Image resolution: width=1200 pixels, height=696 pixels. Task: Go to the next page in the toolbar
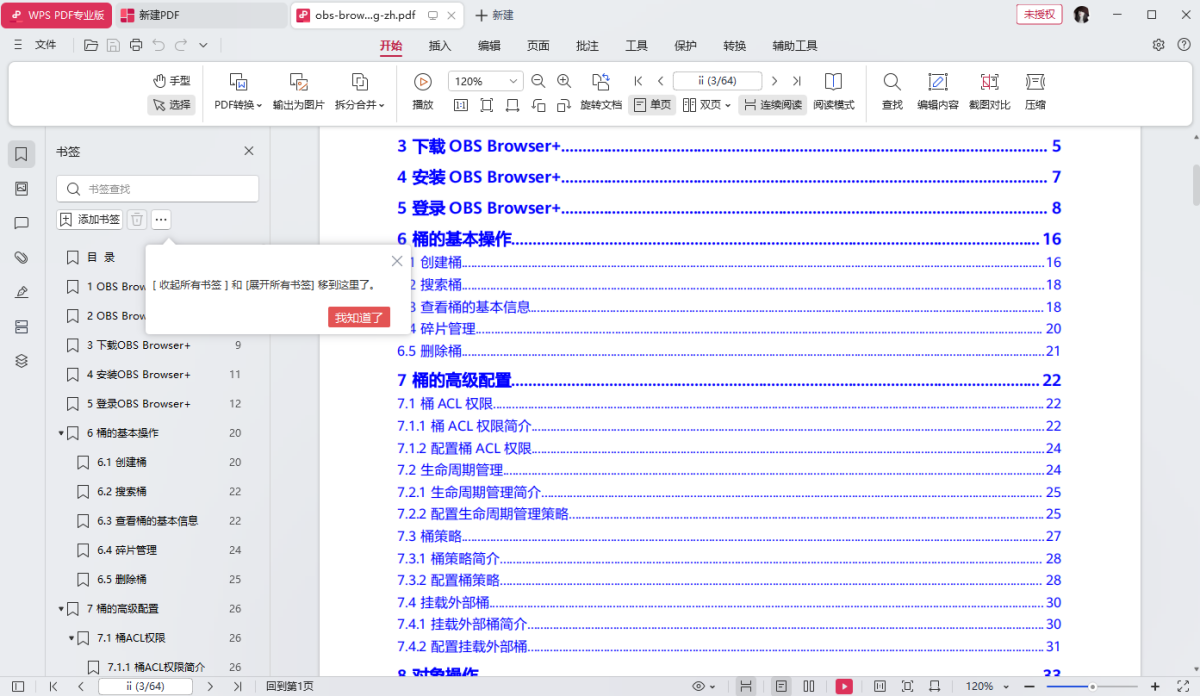[774, 81]
